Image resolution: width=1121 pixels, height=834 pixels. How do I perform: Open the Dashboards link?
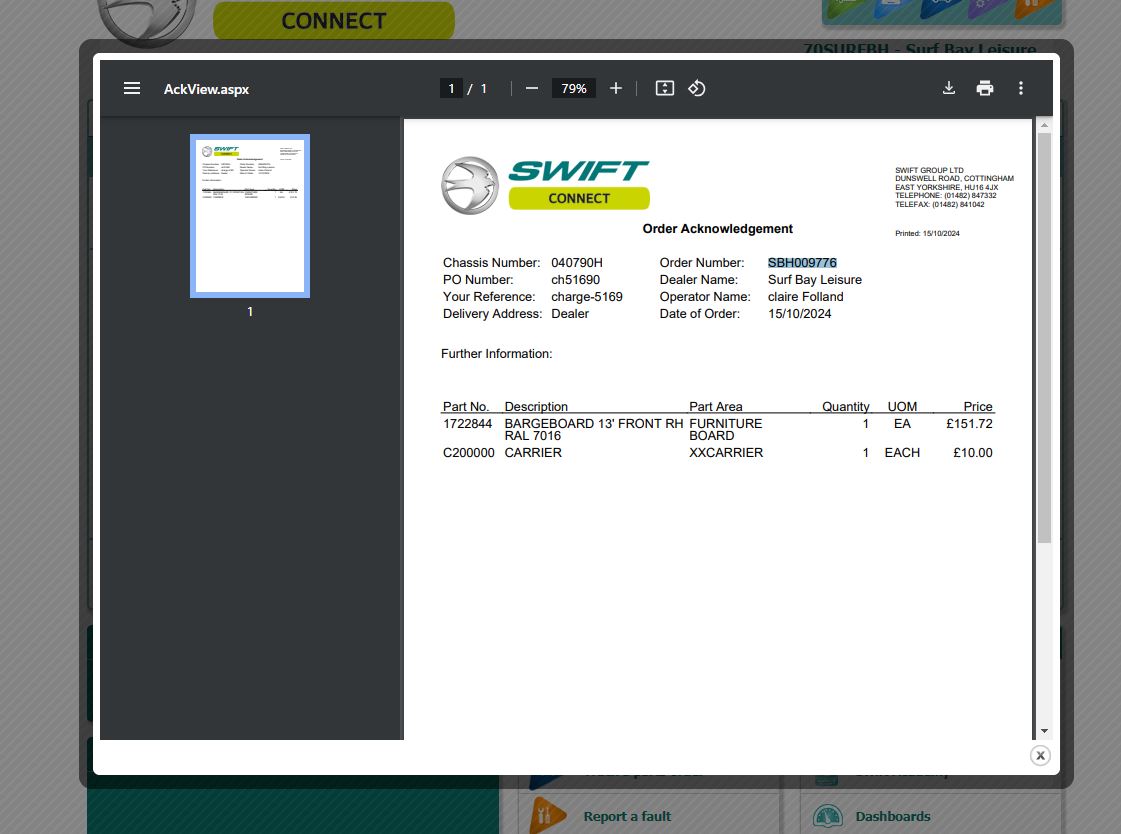click(892, 816)
